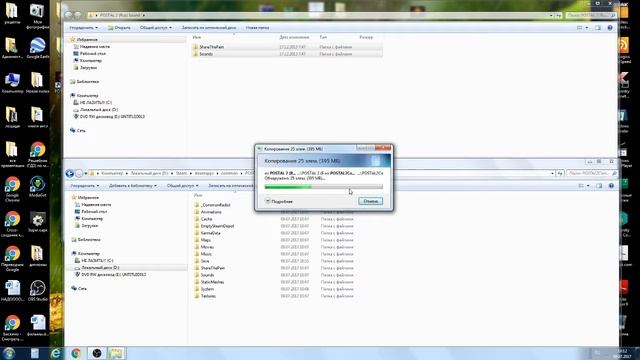Open Общий доступ menu in the upper window

tap(156, 28)
